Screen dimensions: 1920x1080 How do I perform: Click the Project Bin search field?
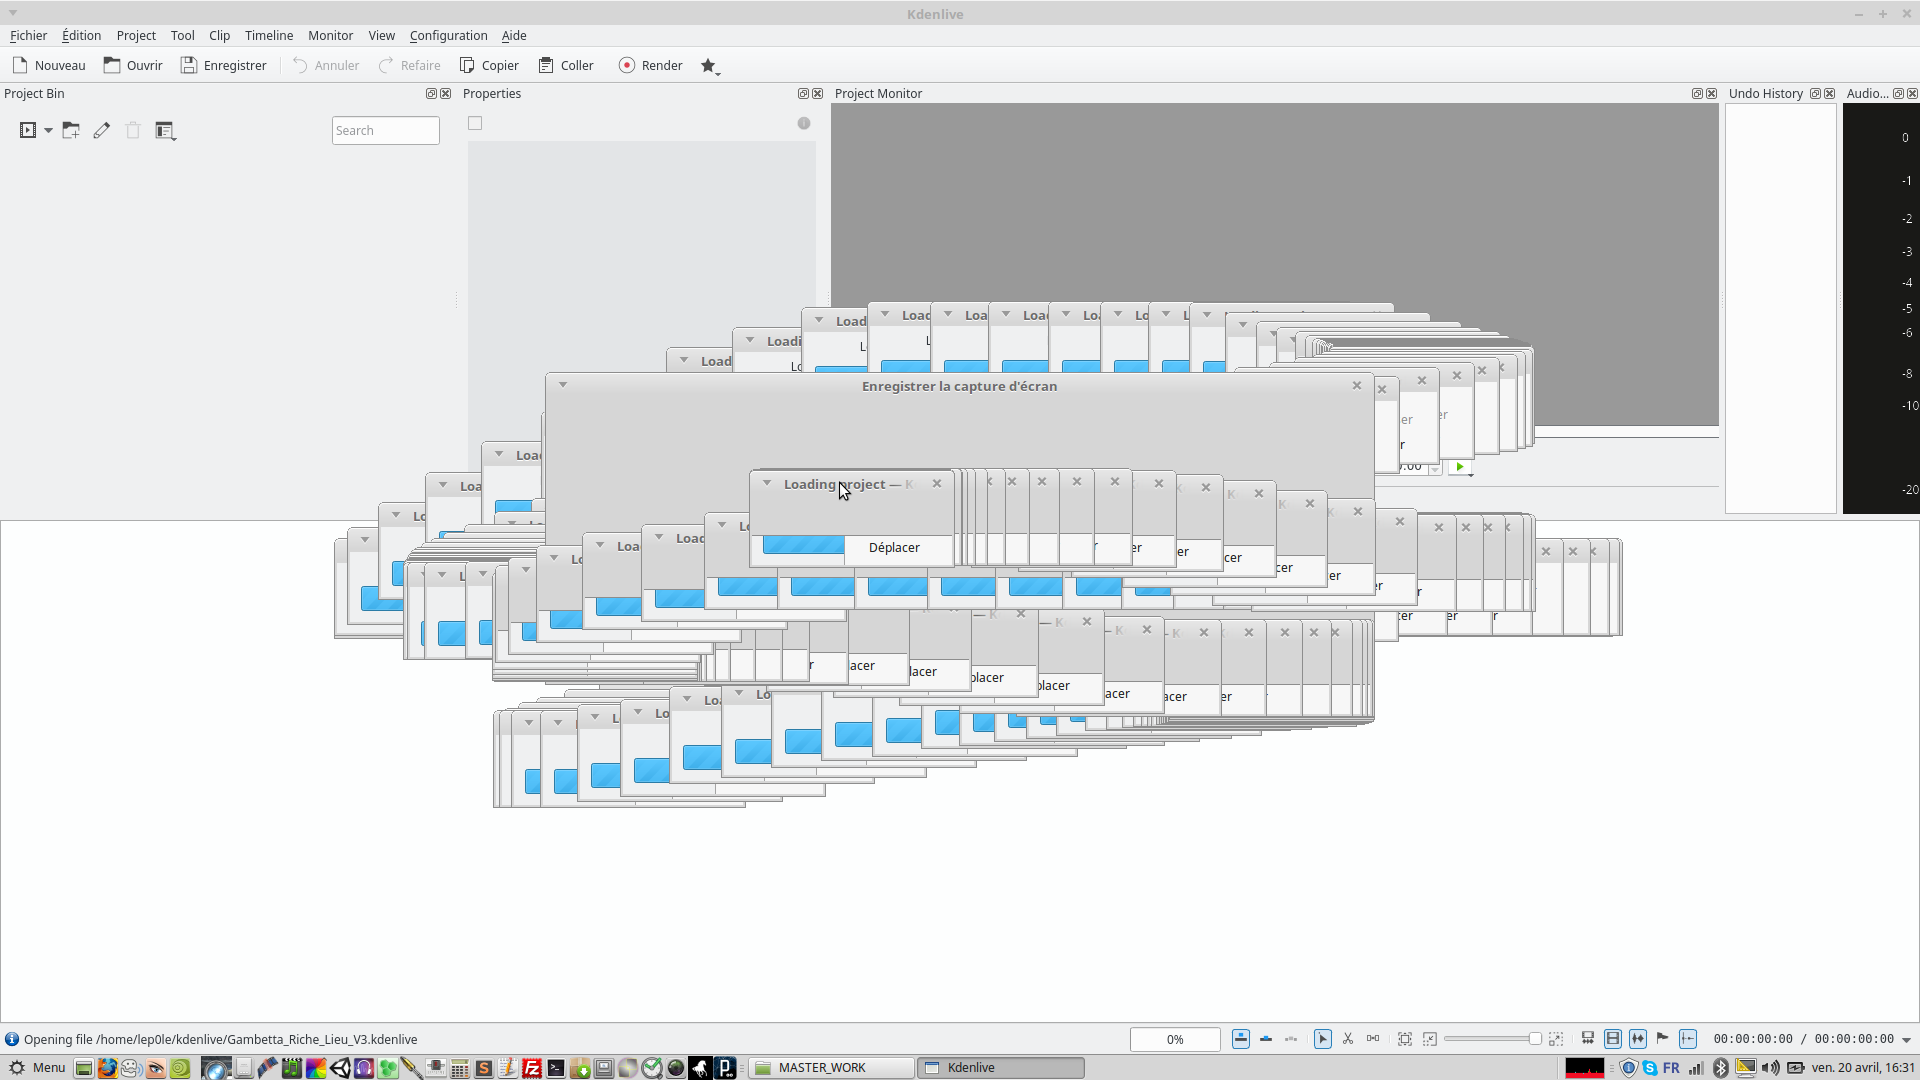click(x=385, y=130)
